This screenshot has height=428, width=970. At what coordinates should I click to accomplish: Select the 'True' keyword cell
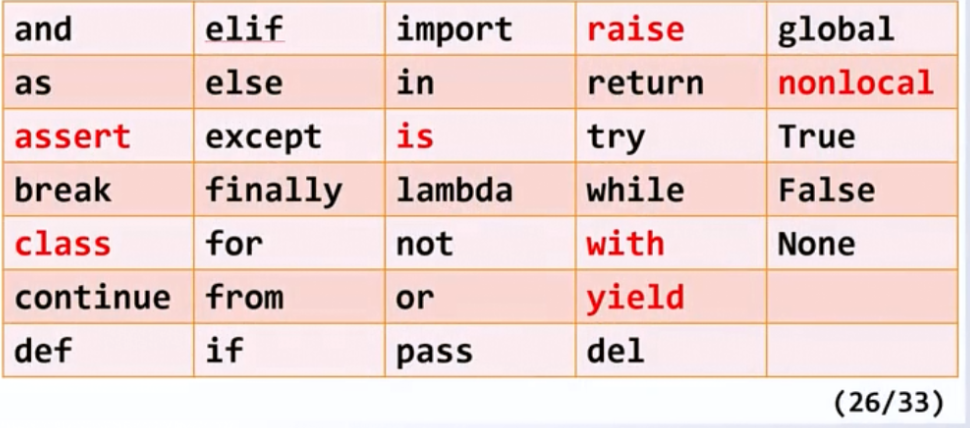pos(816,137)
